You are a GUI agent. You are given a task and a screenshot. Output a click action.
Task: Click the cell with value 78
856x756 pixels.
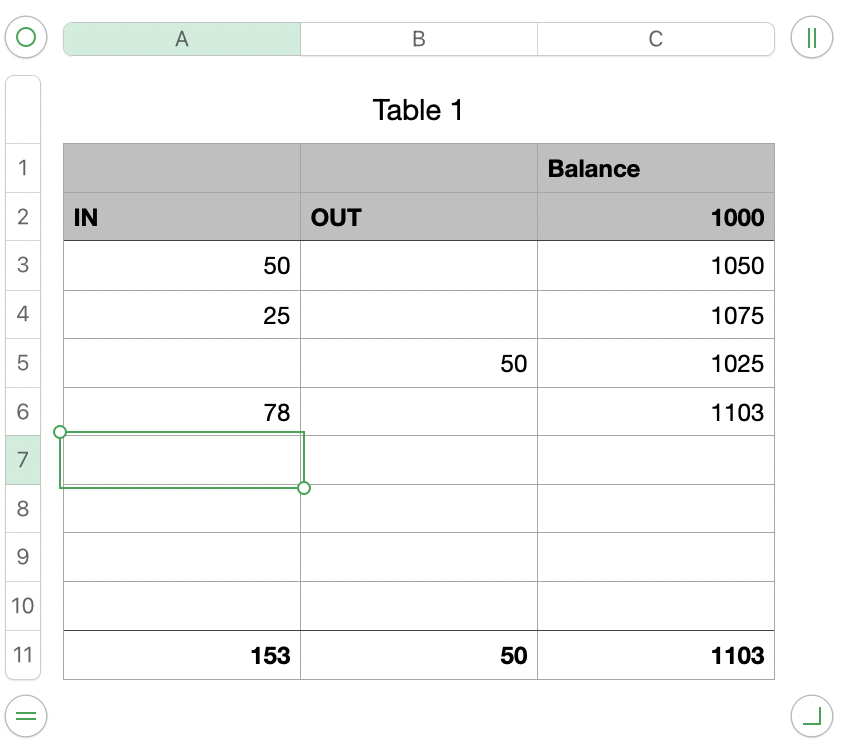(182, 412)
